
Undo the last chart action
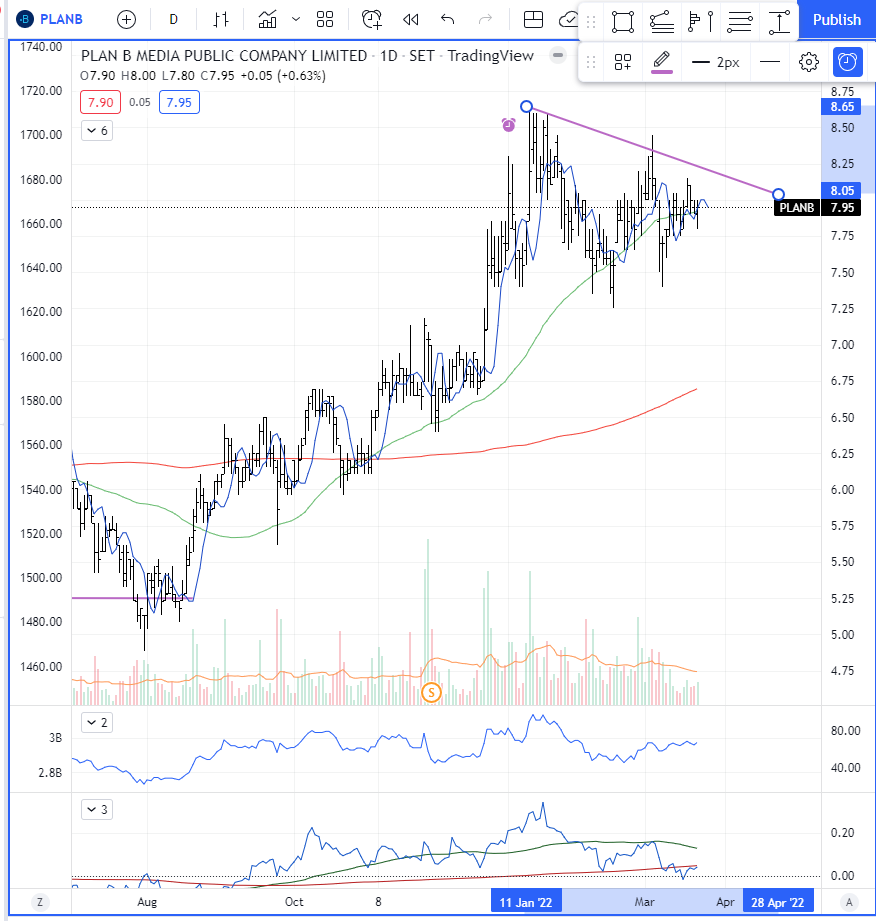(448, 20)
